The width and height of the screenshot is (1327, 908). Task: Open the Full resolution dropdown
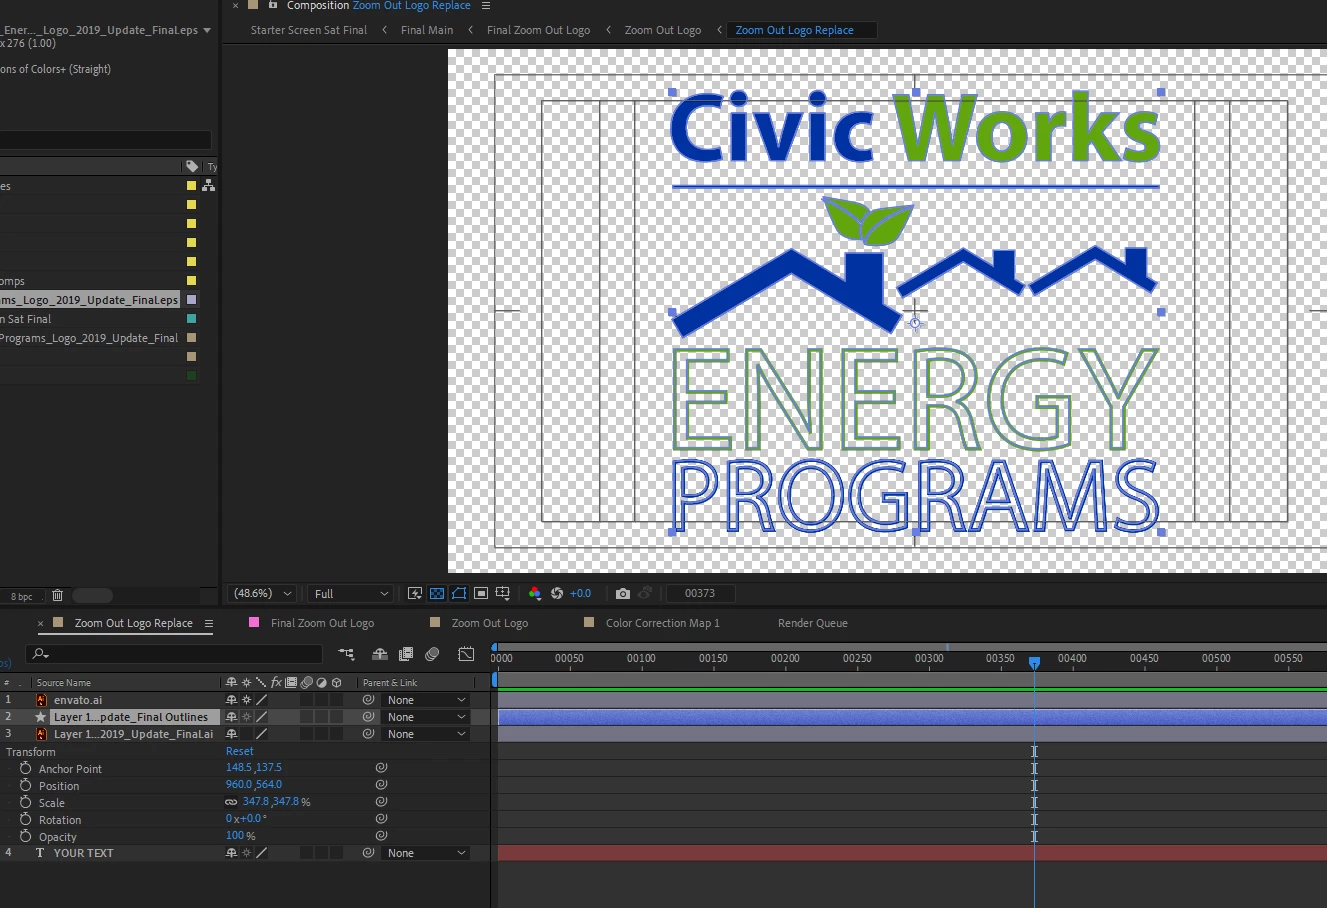pyautogui.click(x=349, y=593)
